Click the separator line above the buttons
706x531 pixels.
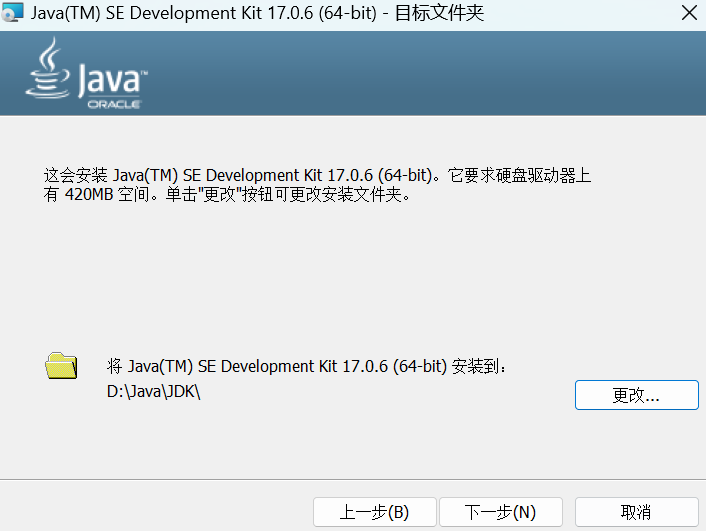tap(353, 480)
